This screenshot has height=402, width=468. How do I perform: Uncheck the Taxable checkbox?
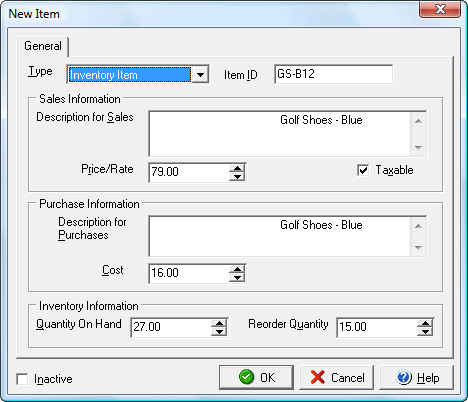(363, 170)
